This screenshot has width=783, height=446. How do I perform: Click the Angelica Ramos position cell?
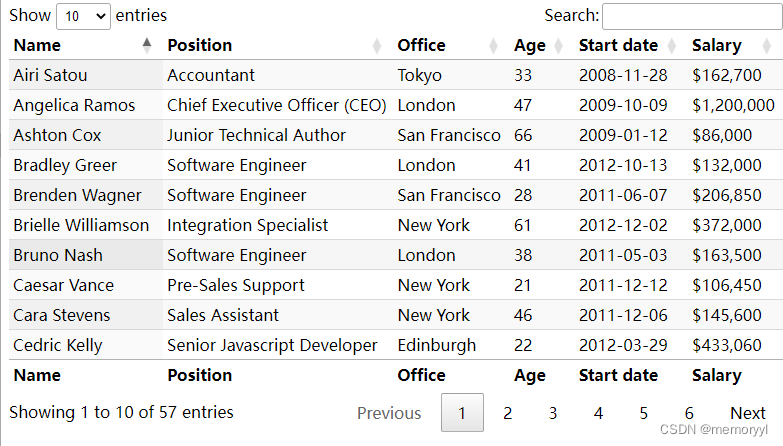tap(276, 105)
